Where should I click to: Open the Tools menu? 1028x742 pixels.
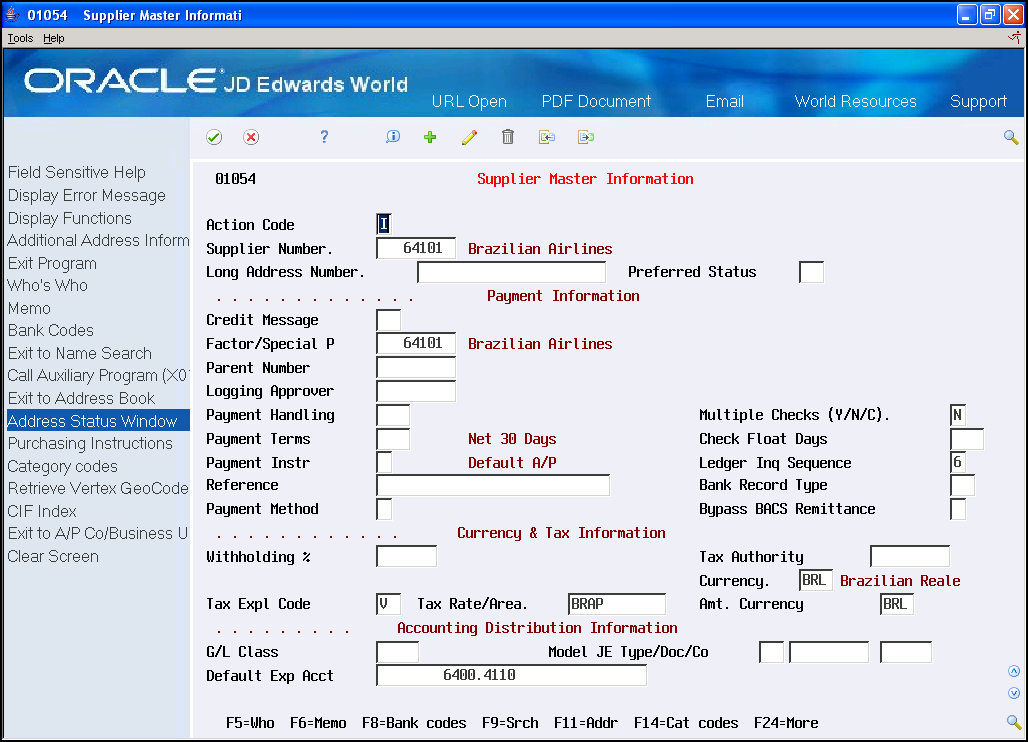pyautogui.click(x=20, y=38)
